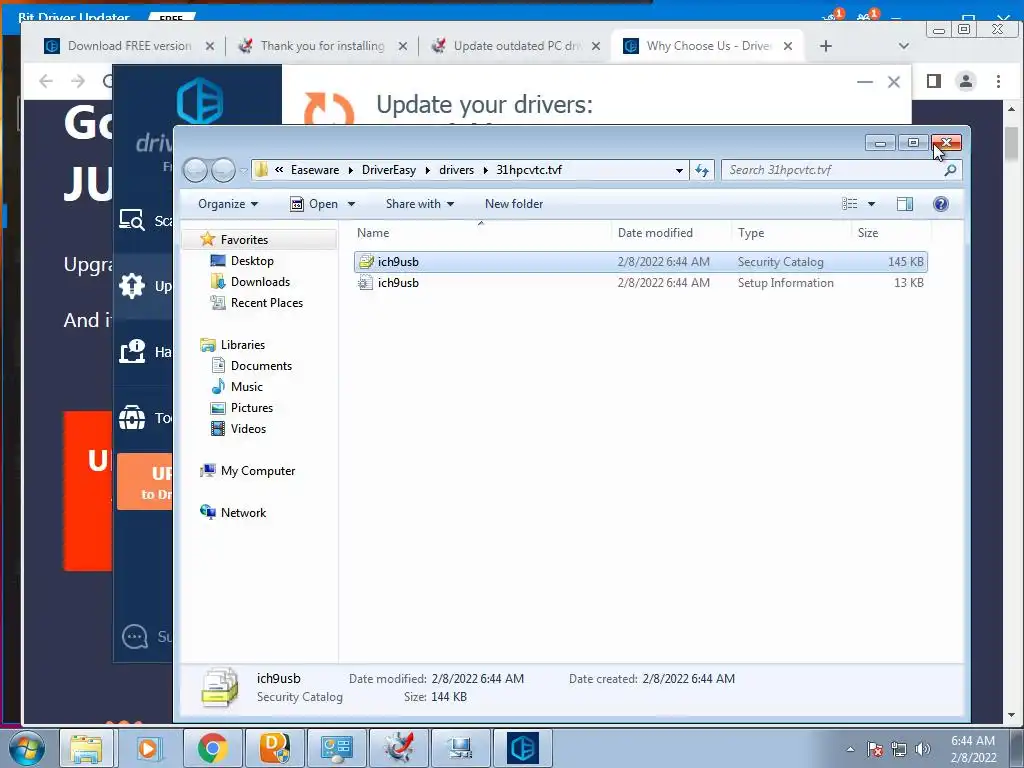Click the change view icon
Viewport: 1024px width, 768px height.
click(x=850, y=204)
